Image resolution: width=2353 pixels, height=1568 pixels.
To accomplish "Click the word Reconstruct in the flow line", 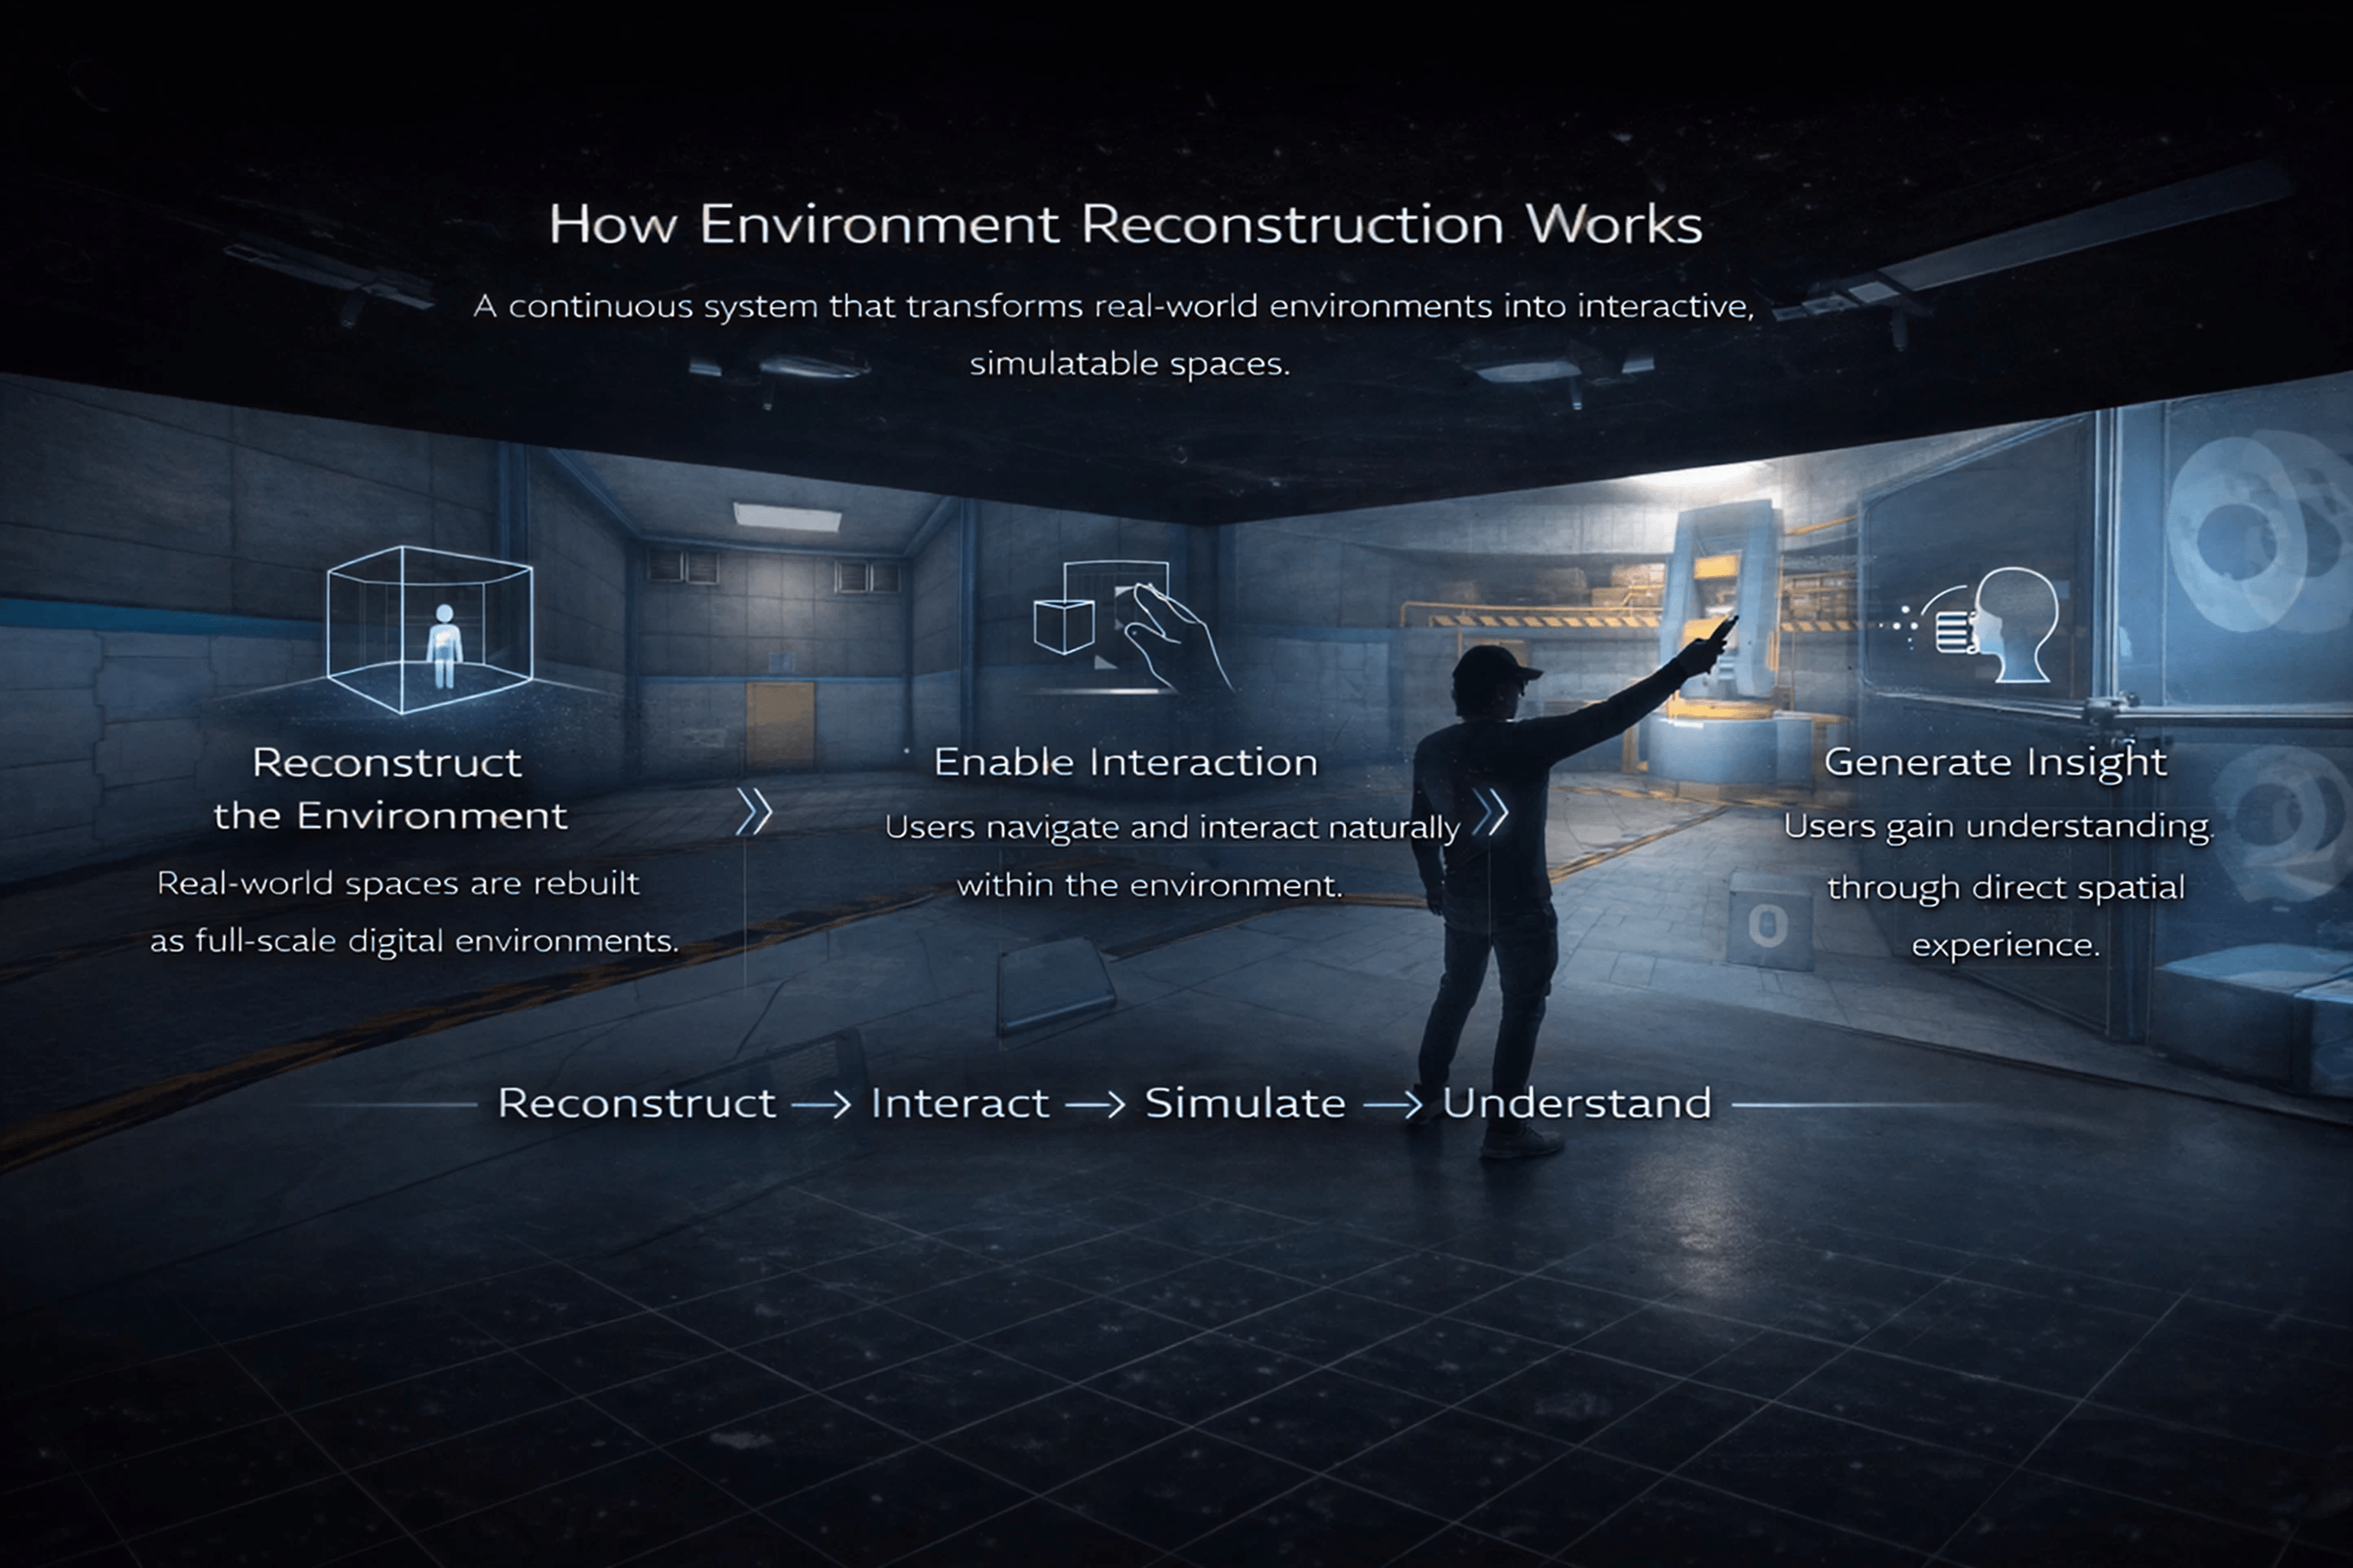I will (x=637, y=1103).
